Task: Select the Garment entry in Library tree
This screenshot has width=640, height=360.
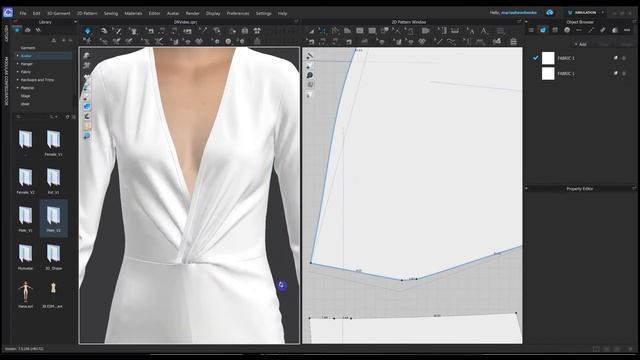Action: [28, 48]
